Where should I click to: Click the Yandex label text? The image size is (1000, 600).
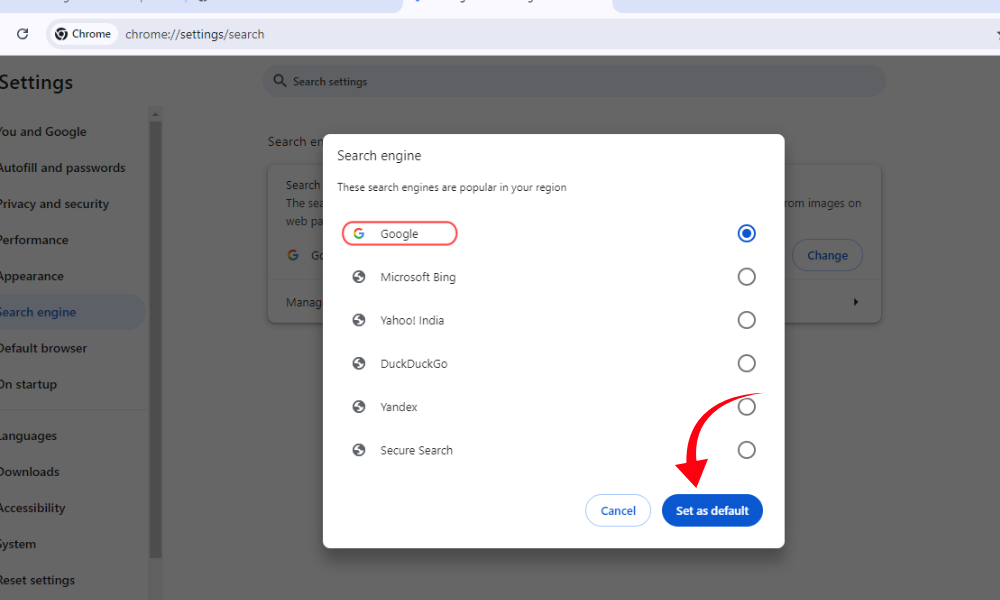[x=399, y=407]
